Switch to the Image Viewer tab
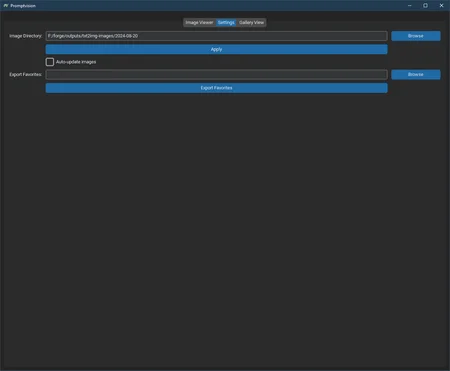The image size is (450, 371). (199, 22)
